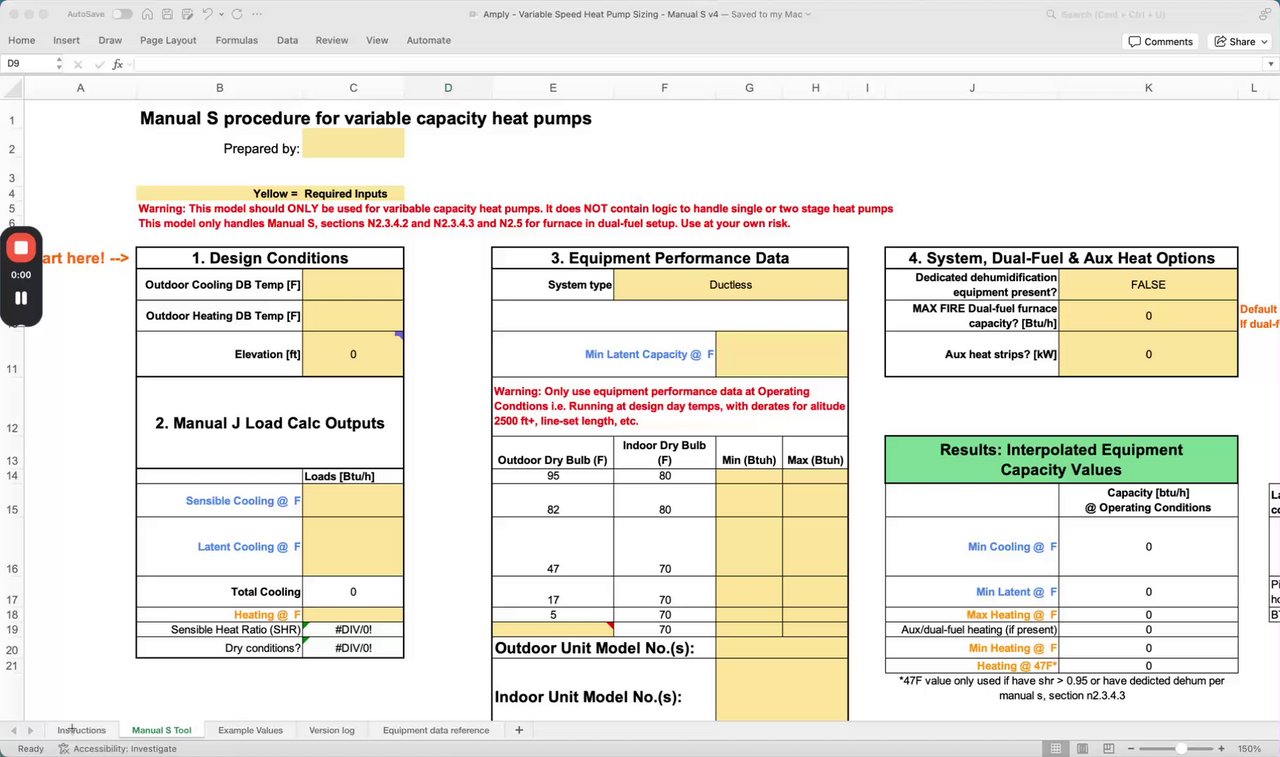This screenshot has width=1280, height=757.
Task: Select column header D
Action: [x=448, y=88]
